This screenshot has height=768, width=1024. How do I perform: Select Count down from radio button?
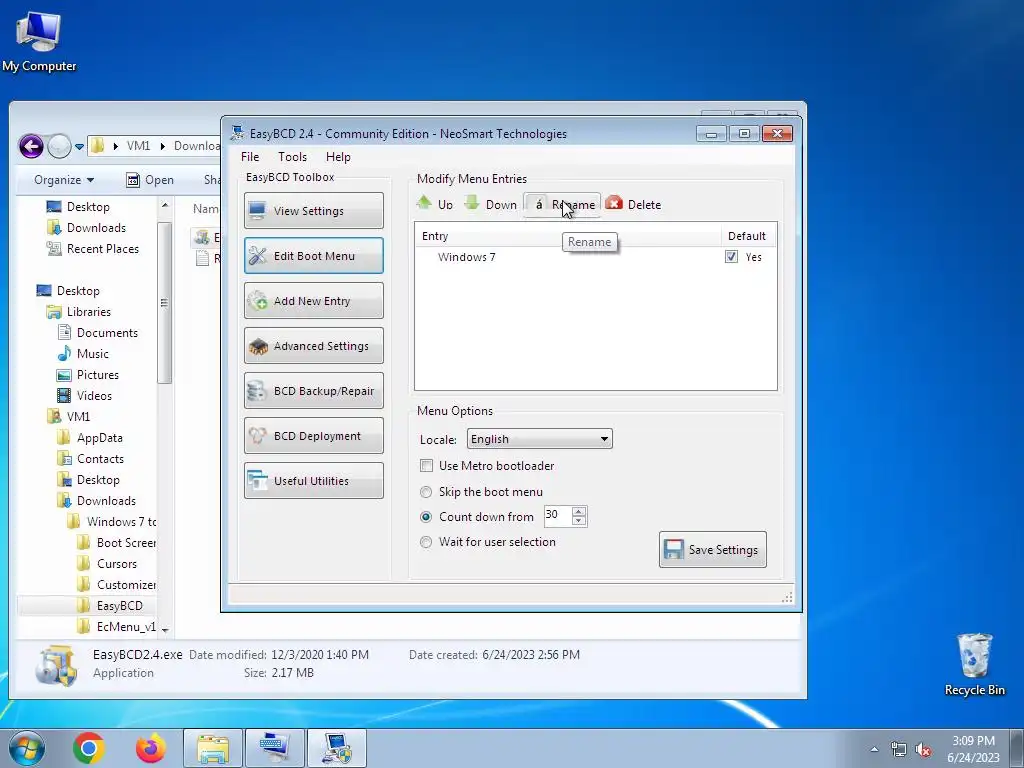pyautogui.click(x=426, y=517)
